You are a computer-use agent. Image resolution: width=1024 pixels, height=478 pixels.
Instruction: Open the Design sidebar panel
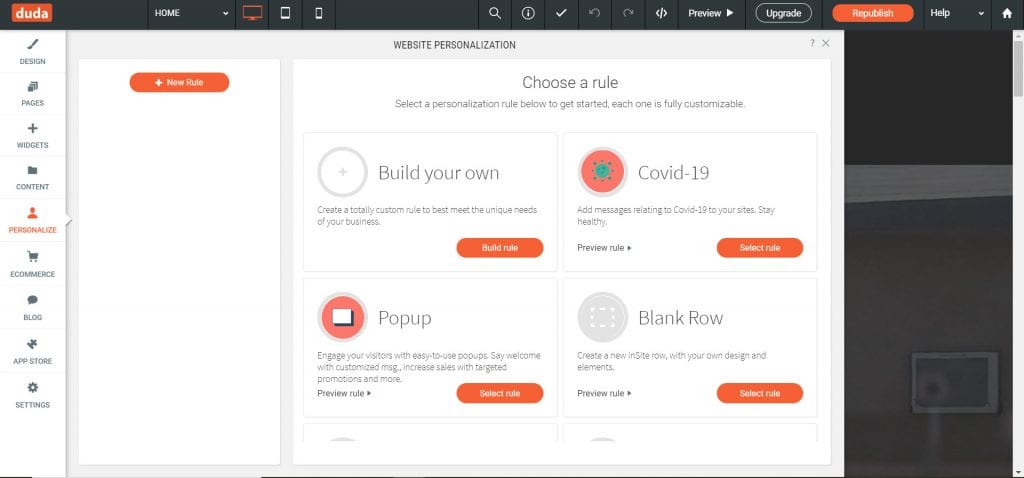[33, 52]
